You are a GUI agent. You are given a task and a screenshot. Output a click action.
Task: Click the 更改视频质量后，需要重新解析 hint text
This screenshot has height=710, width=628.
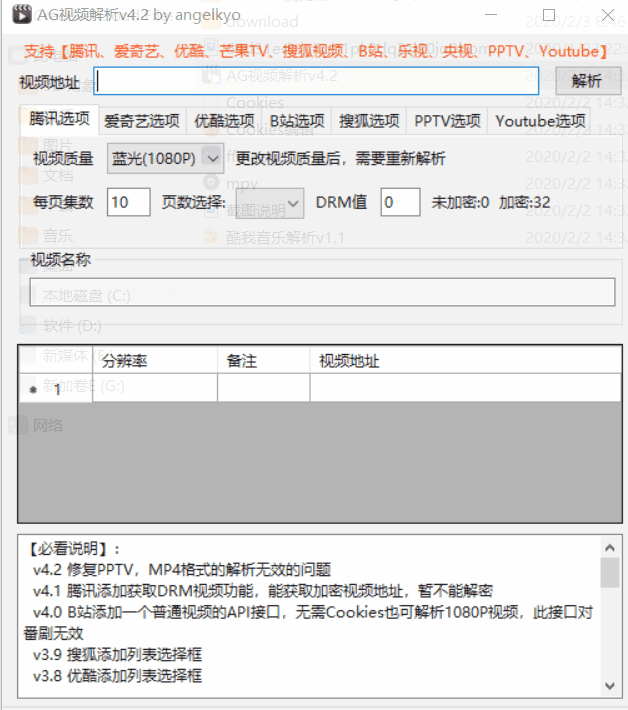point(340,158)
